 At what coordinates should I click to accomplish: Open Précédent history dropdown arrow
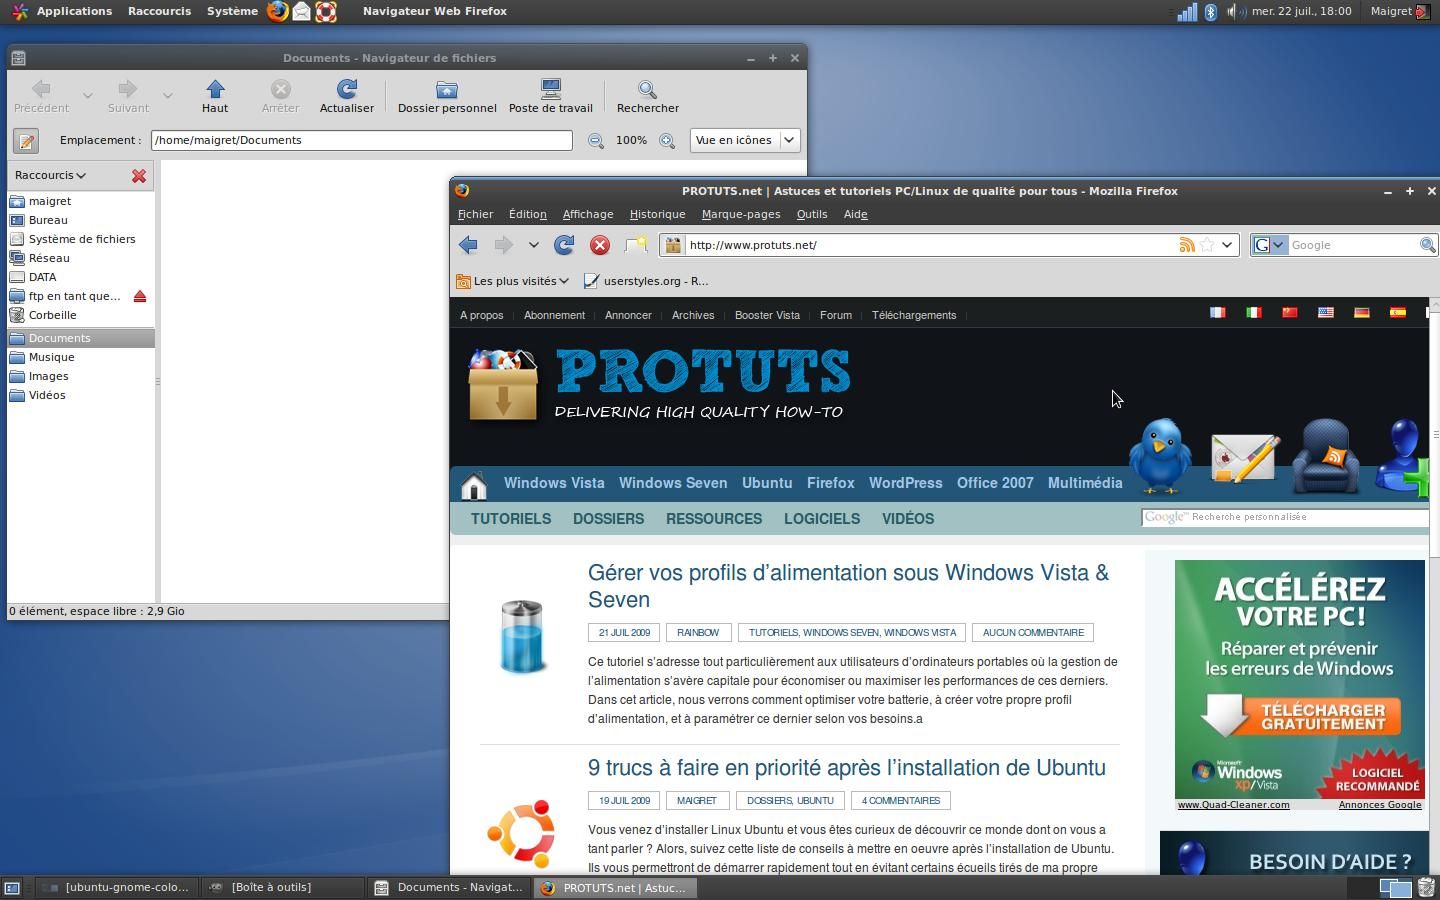(x=88, y=96)
